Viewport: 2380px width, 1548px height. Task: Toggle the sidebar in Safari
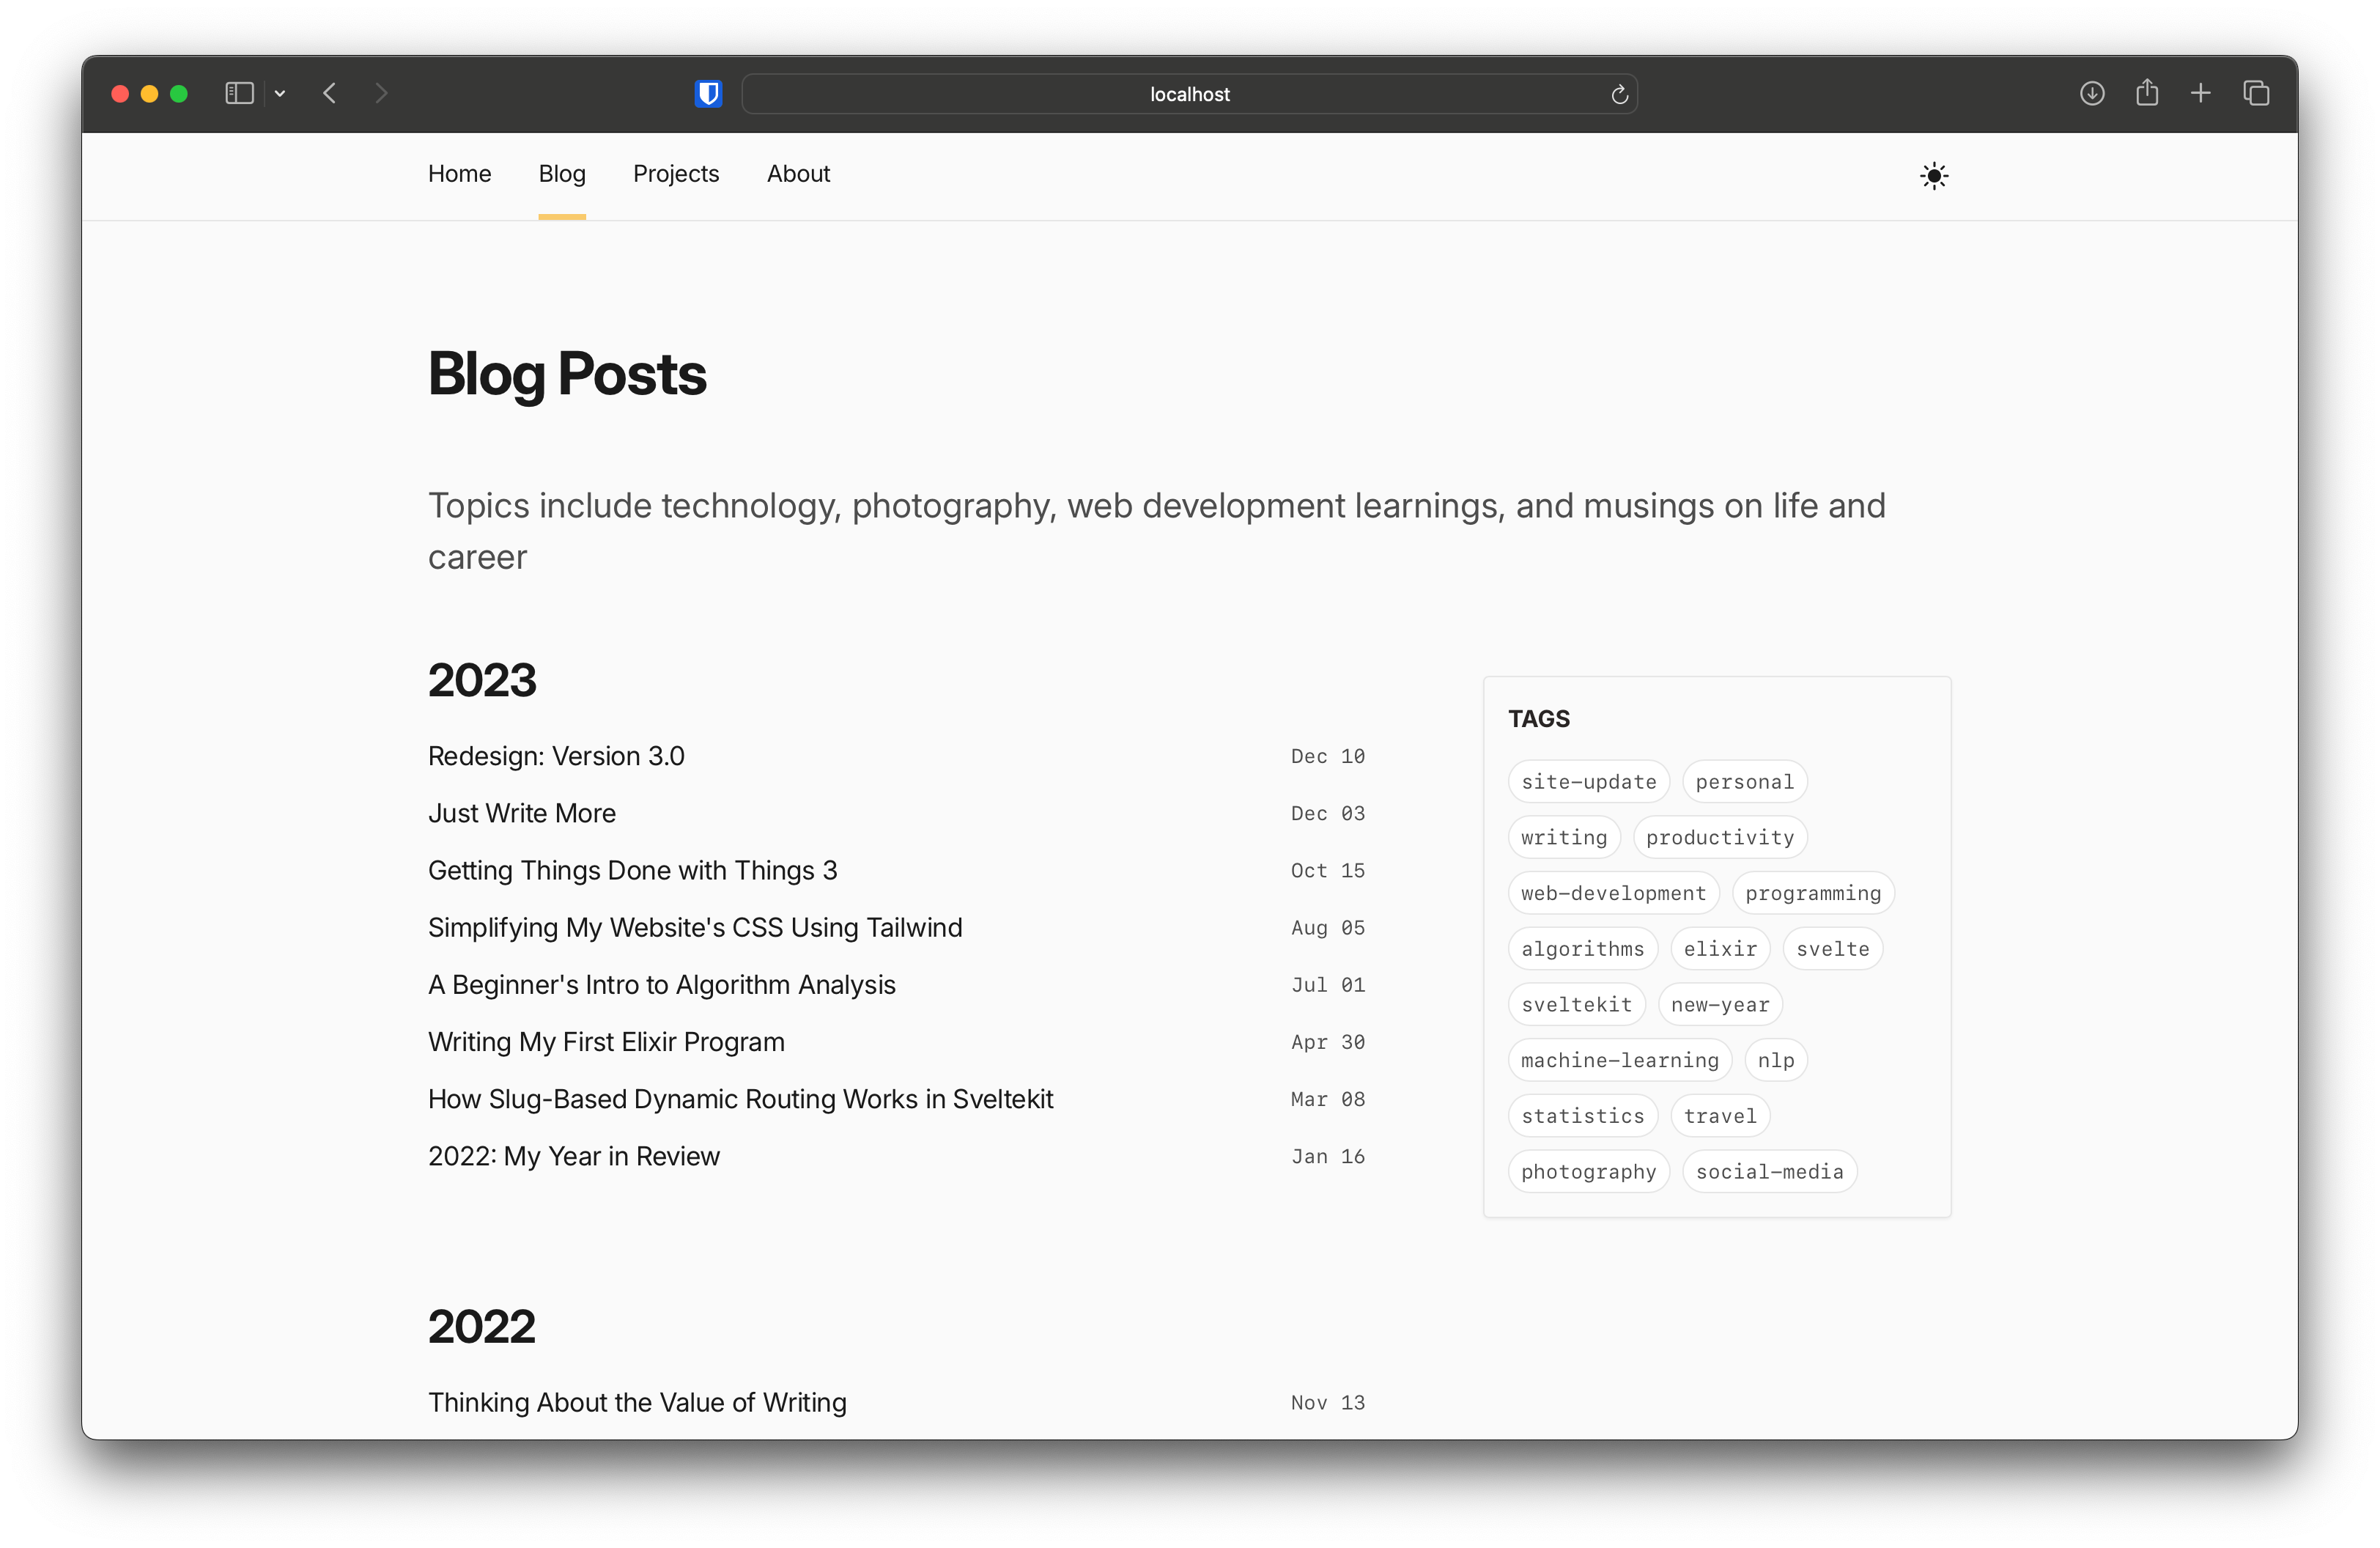click(239, 93)
